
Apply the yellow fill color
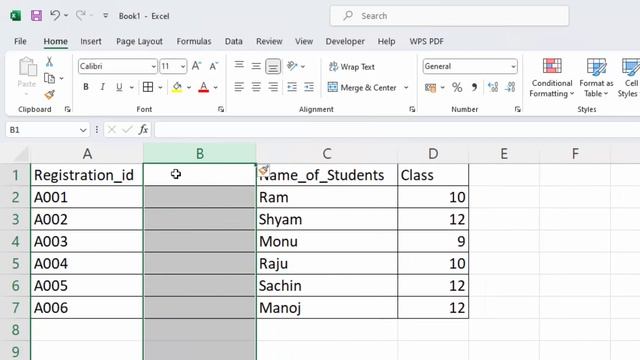coord(177,87)
